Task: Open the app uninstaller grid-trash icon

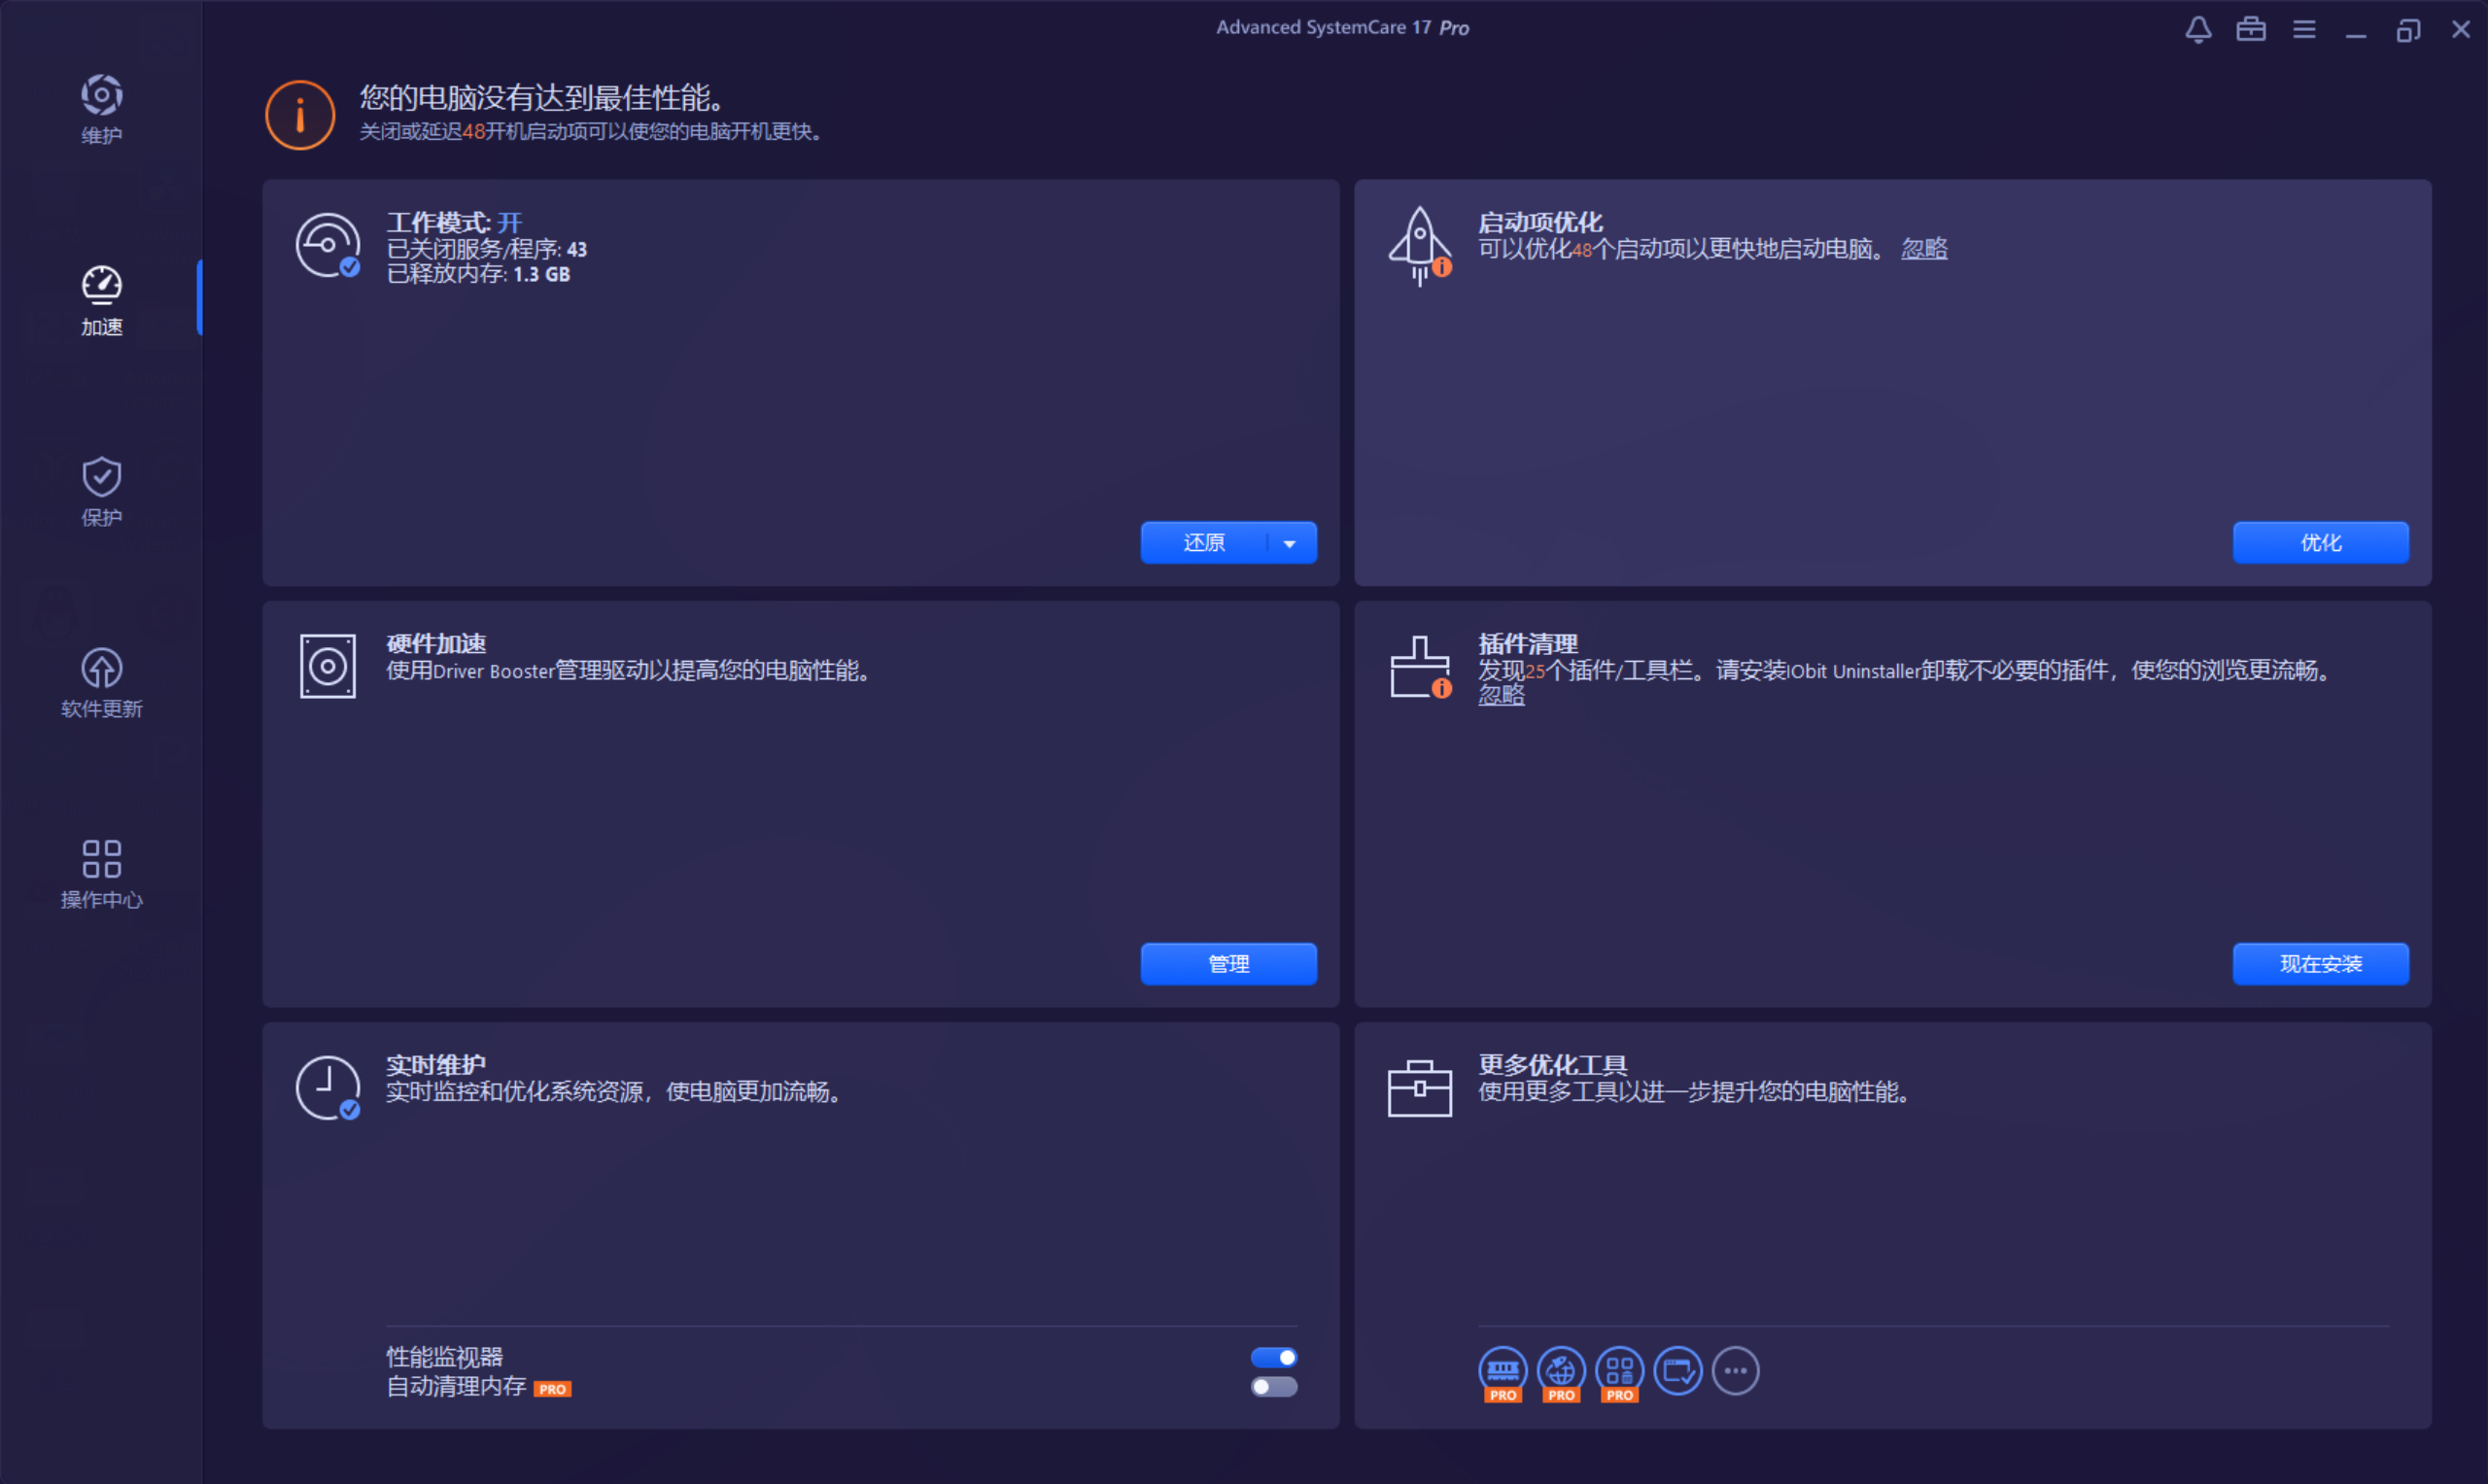Action: pos(1619,1370)
